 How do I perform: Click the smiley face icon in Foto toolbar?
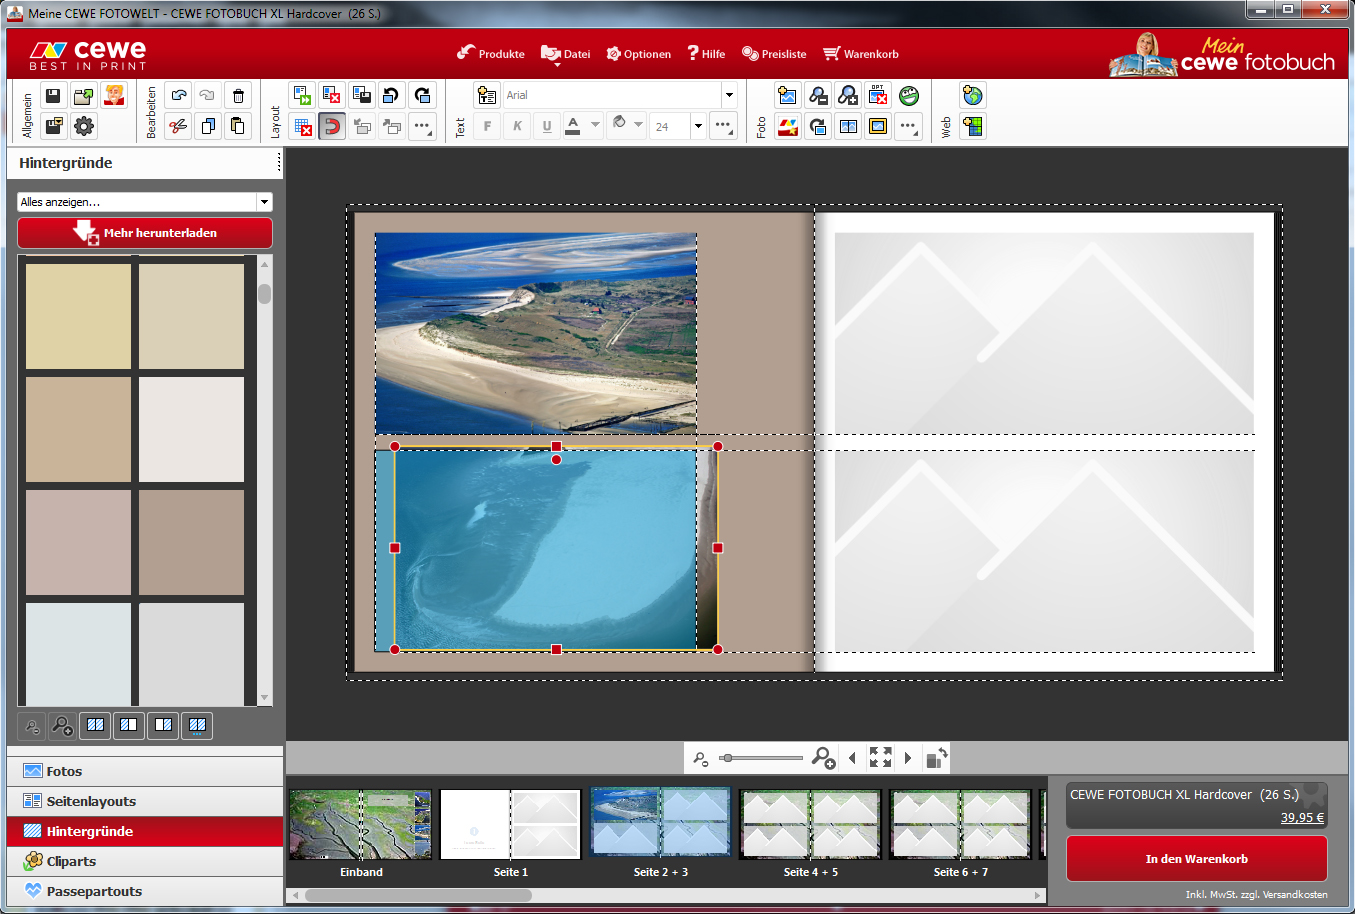[x=908, y=96]
